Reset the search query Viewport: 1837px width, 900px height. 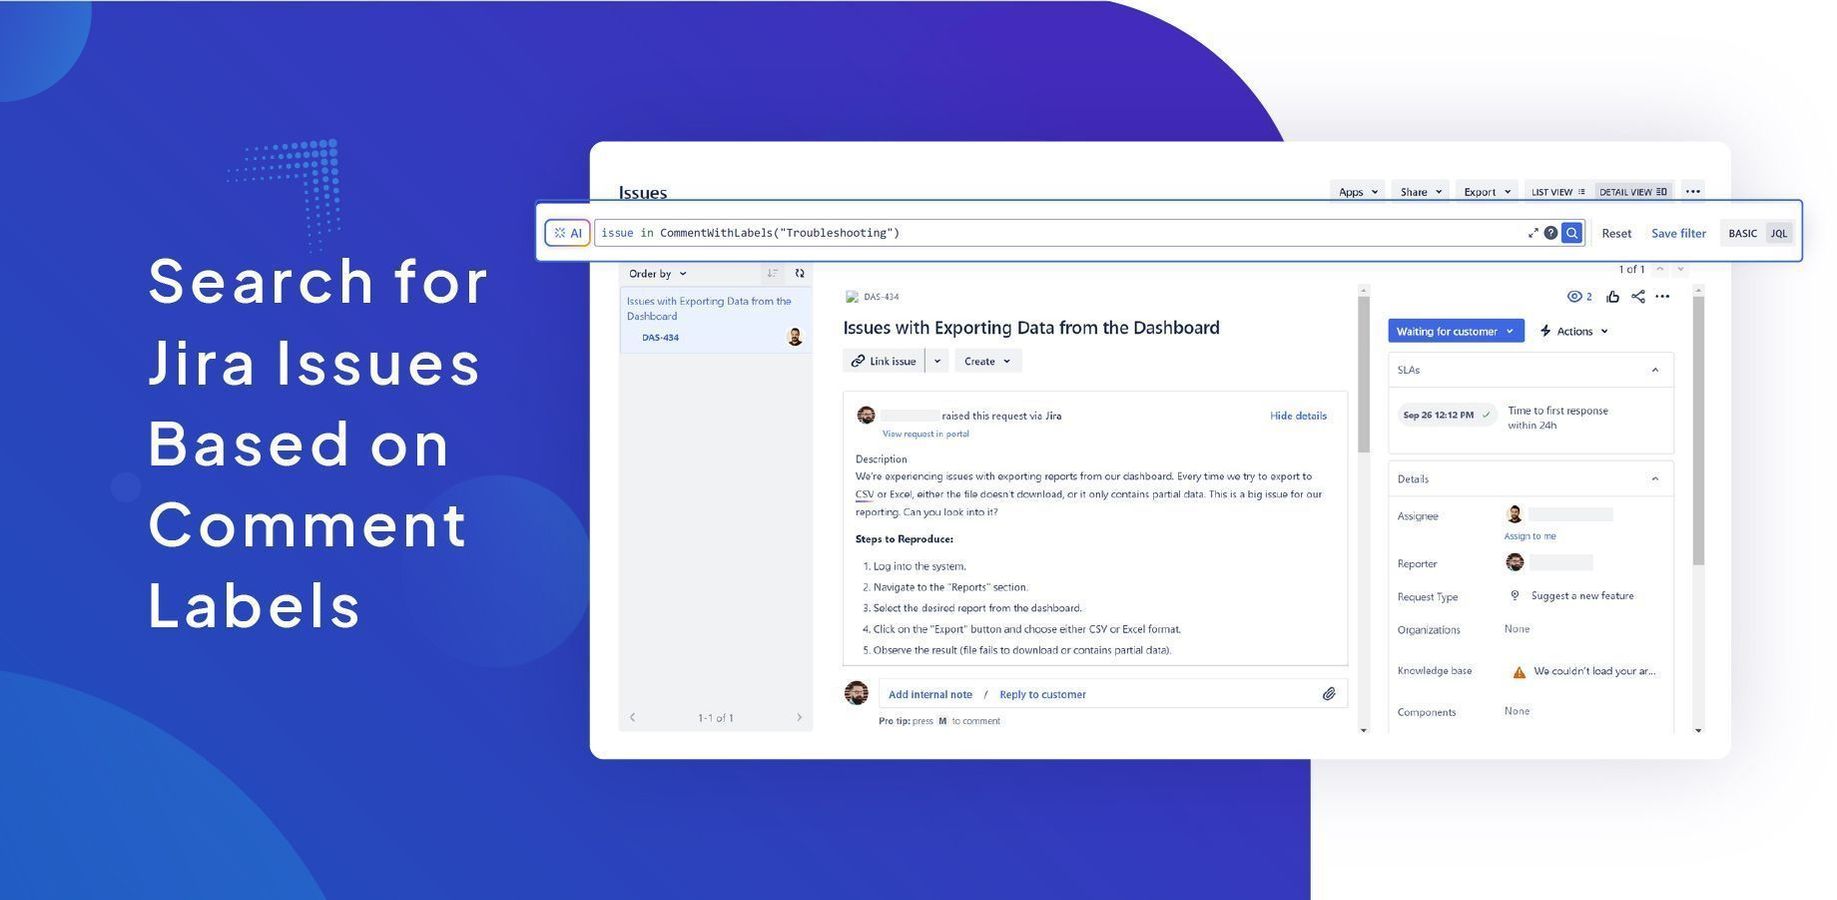1616,233
